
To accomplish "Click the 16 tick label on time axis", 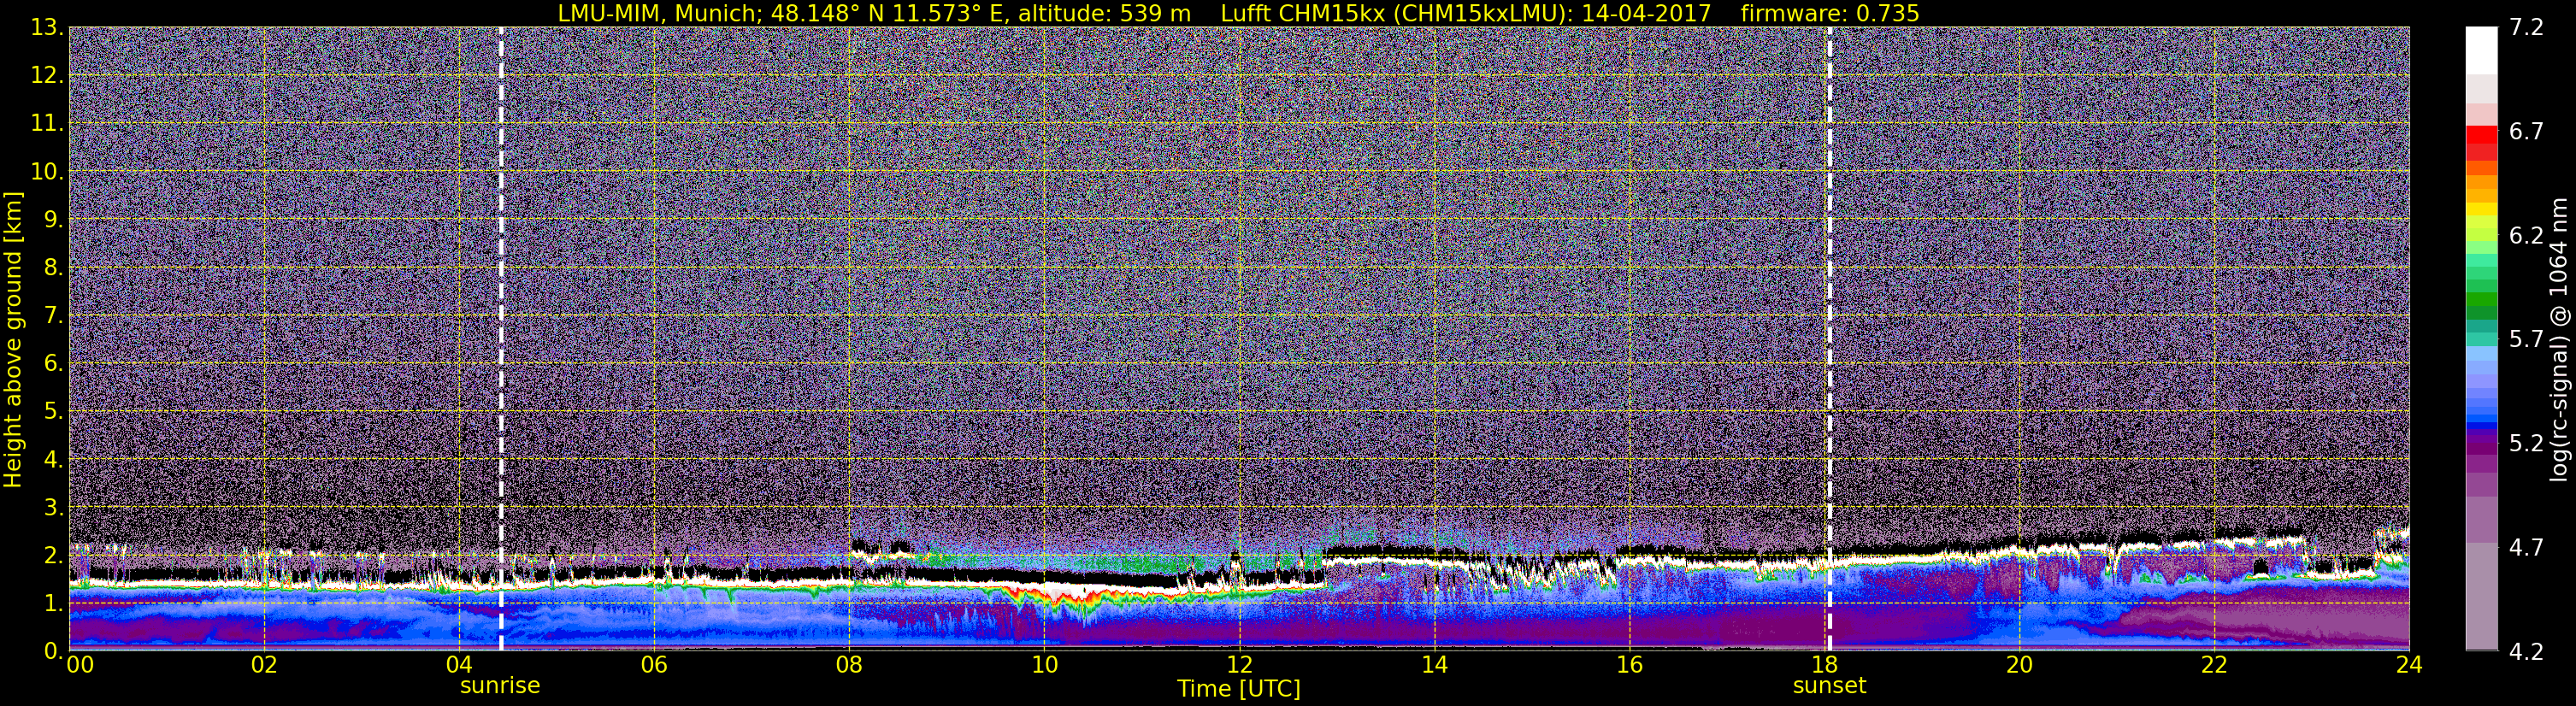I will click(1629, 665).
